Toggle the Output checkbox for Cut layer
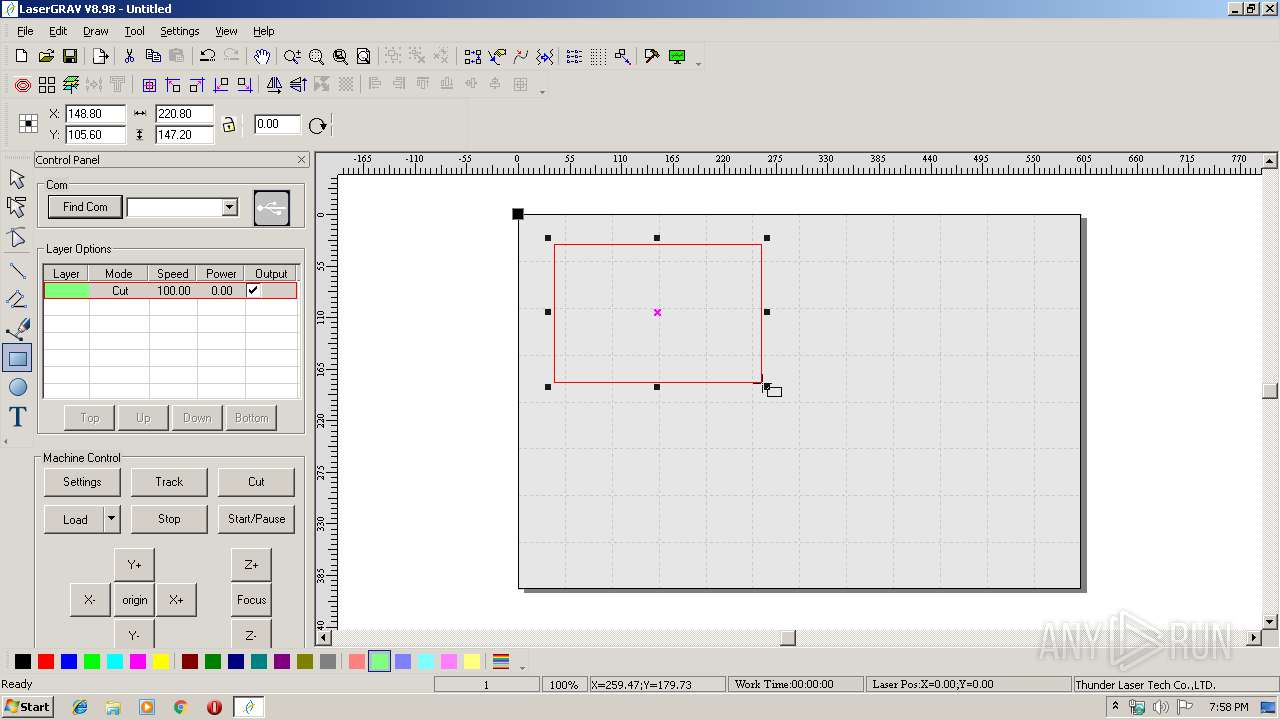1280x720 pixels. point(253,290)
